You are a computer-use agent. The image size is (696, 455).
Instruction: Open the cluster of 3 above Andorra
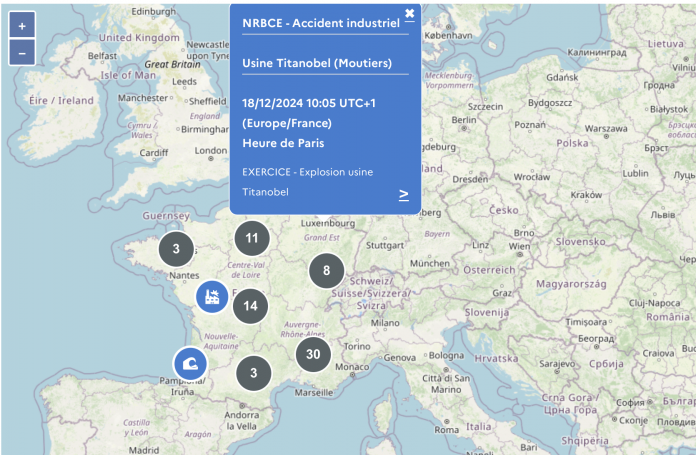click(x=253, y=373)
